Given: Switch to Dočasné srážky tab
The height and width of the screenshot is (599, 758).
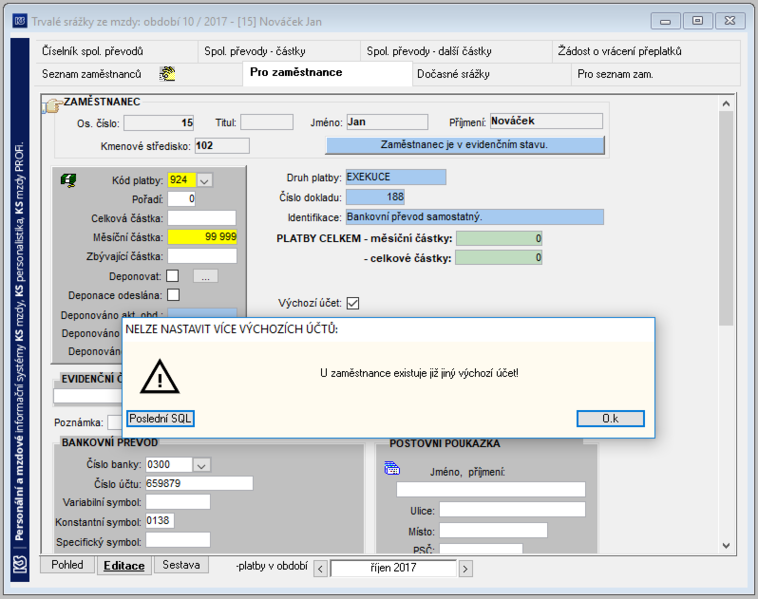Looking at the screenshot, I should [x=492, y=74].
